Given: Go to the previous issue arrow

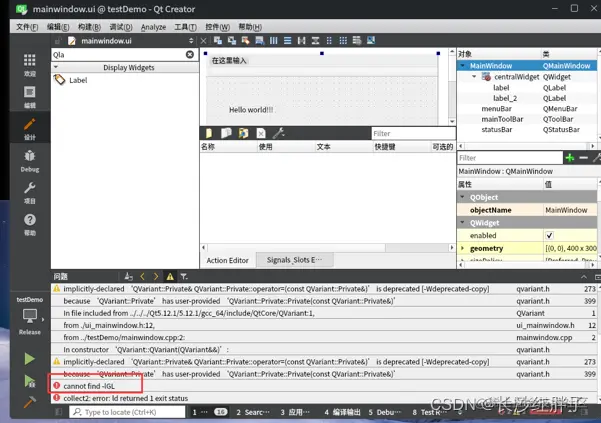Looking at the screenshot, I should [x=142, y=276].
